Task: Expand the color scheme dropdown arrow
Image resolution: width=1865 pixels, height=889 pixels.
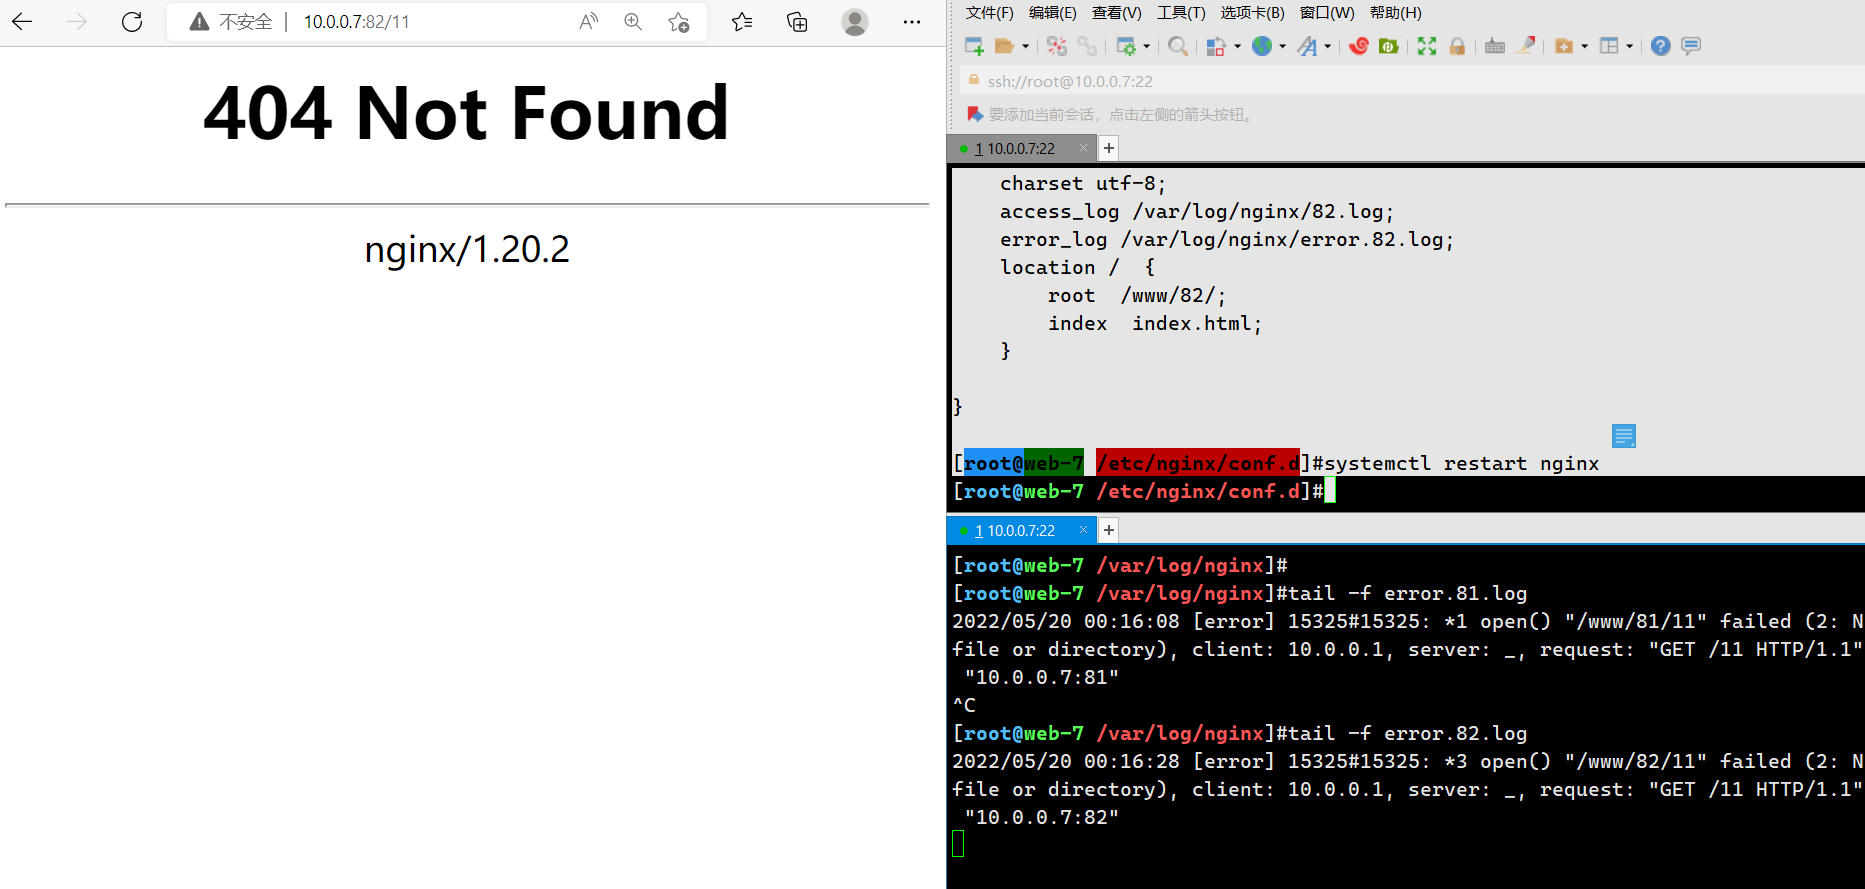Action: (x=1238, y=46)
